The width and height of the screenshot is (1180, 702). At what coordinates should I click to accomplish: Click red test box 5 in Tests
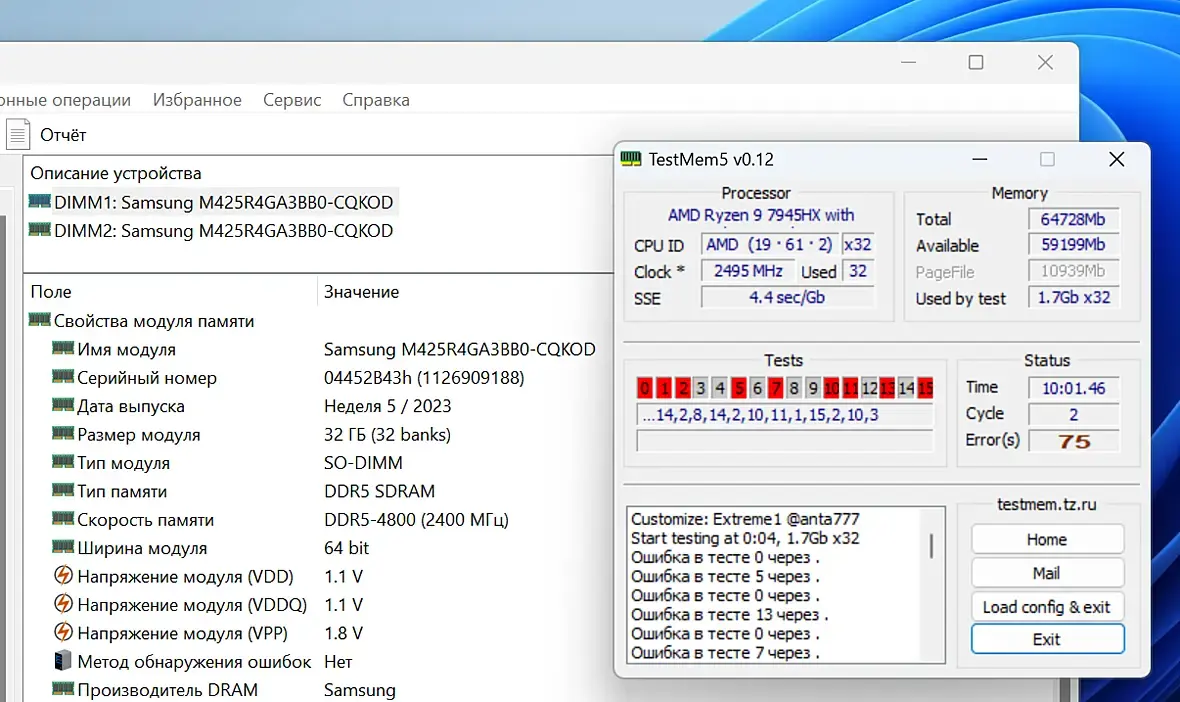click(x=739, y=388)
